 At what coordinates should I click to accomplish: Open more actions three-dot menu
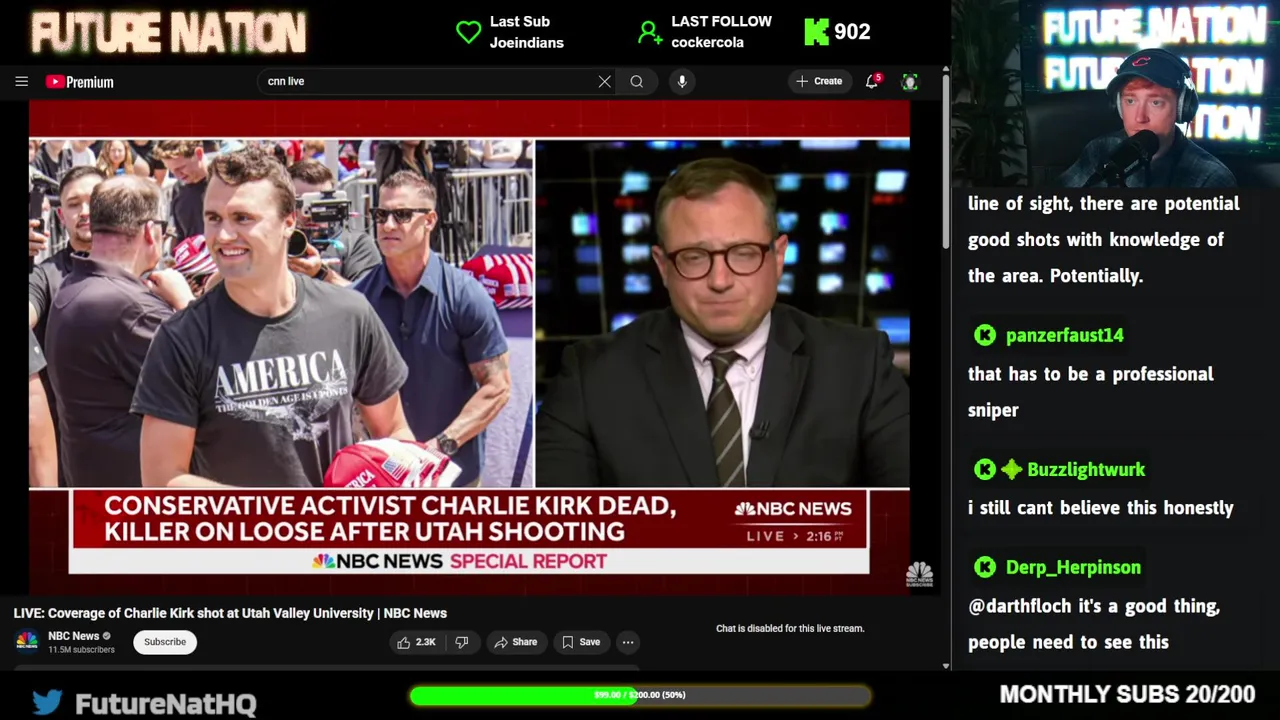pos(628,642)
